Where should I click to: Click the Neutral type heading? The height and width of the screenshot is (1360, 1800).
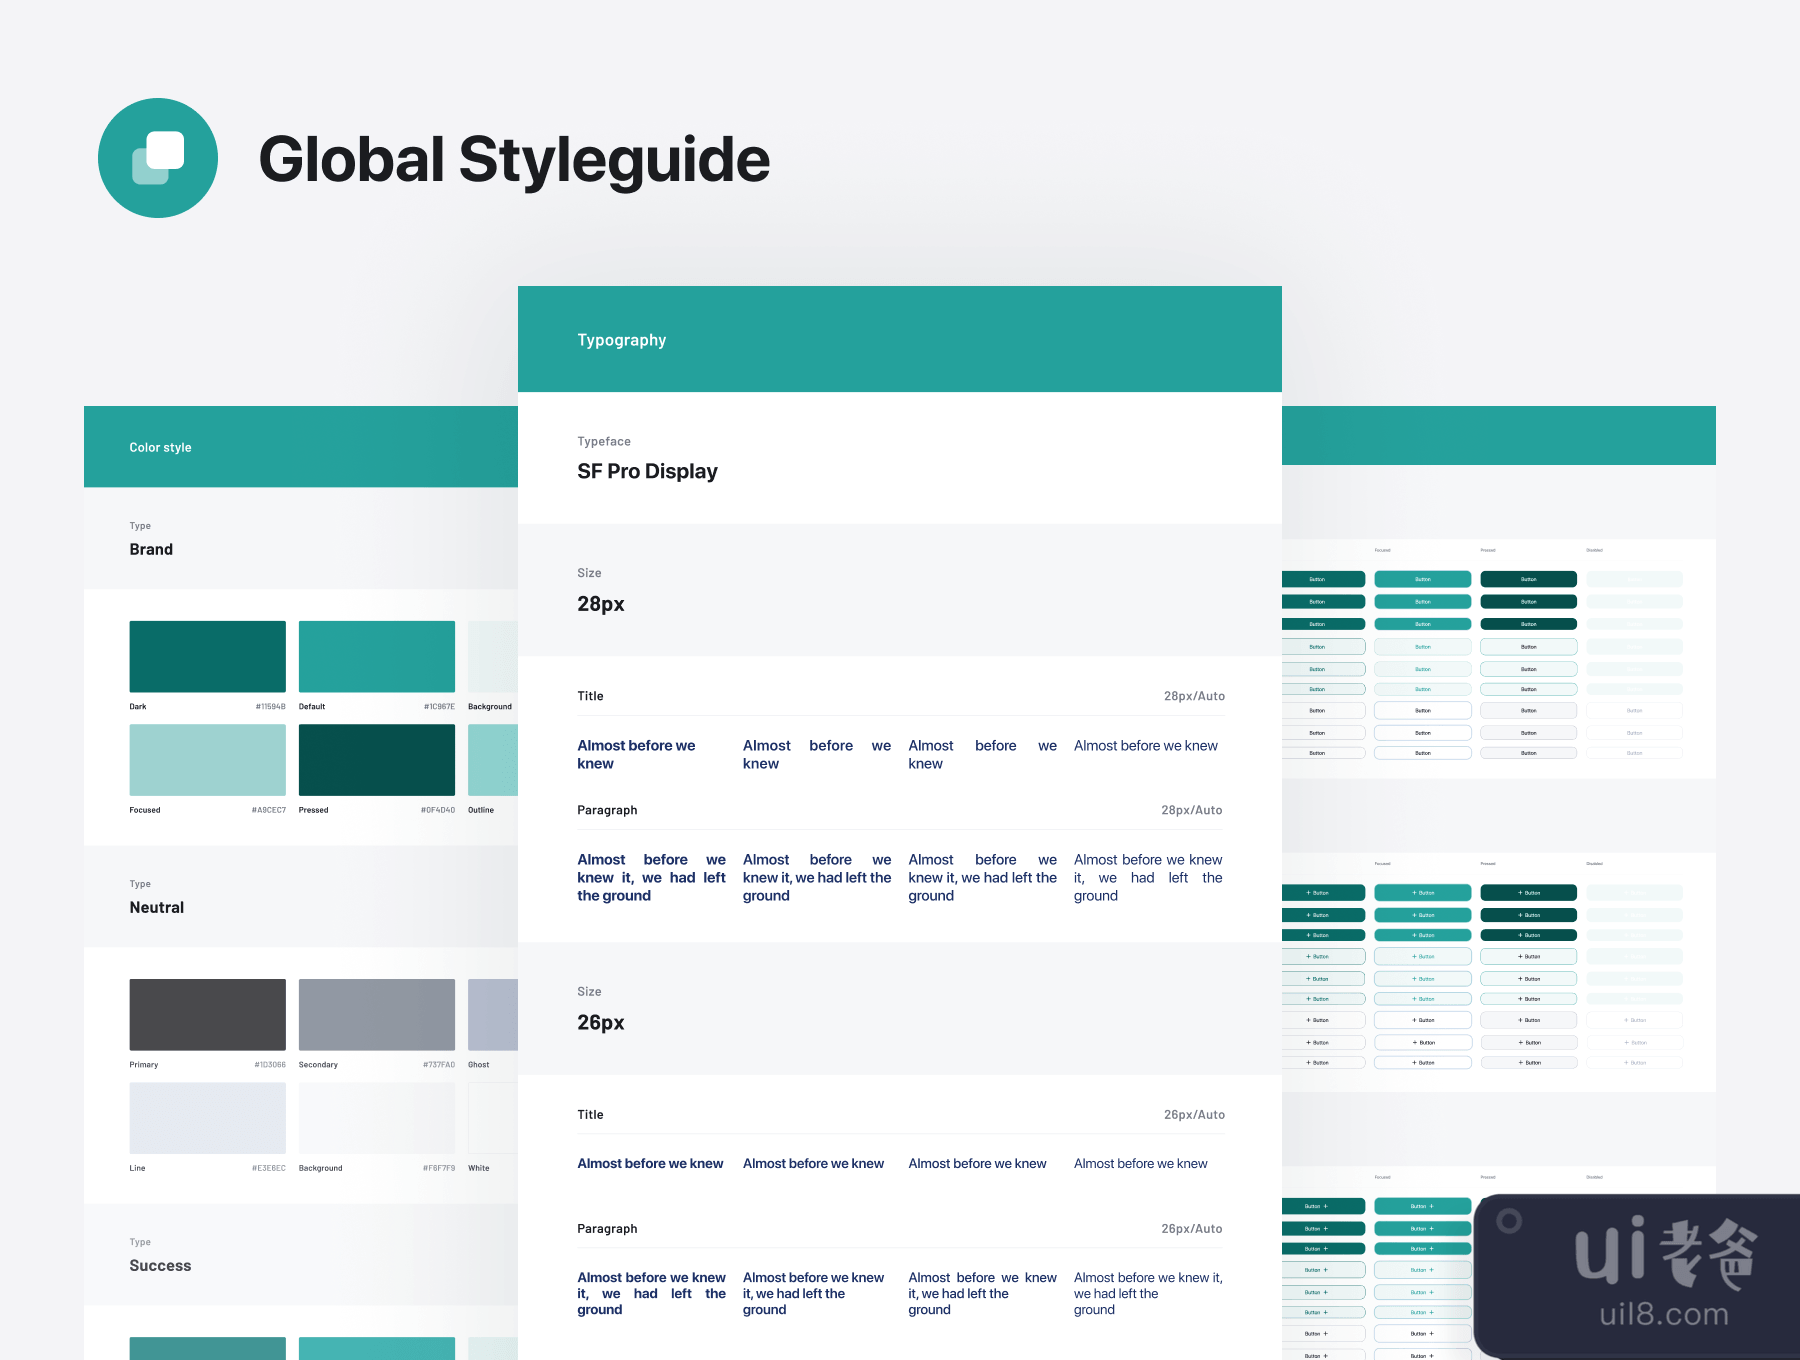coord(156,907)
